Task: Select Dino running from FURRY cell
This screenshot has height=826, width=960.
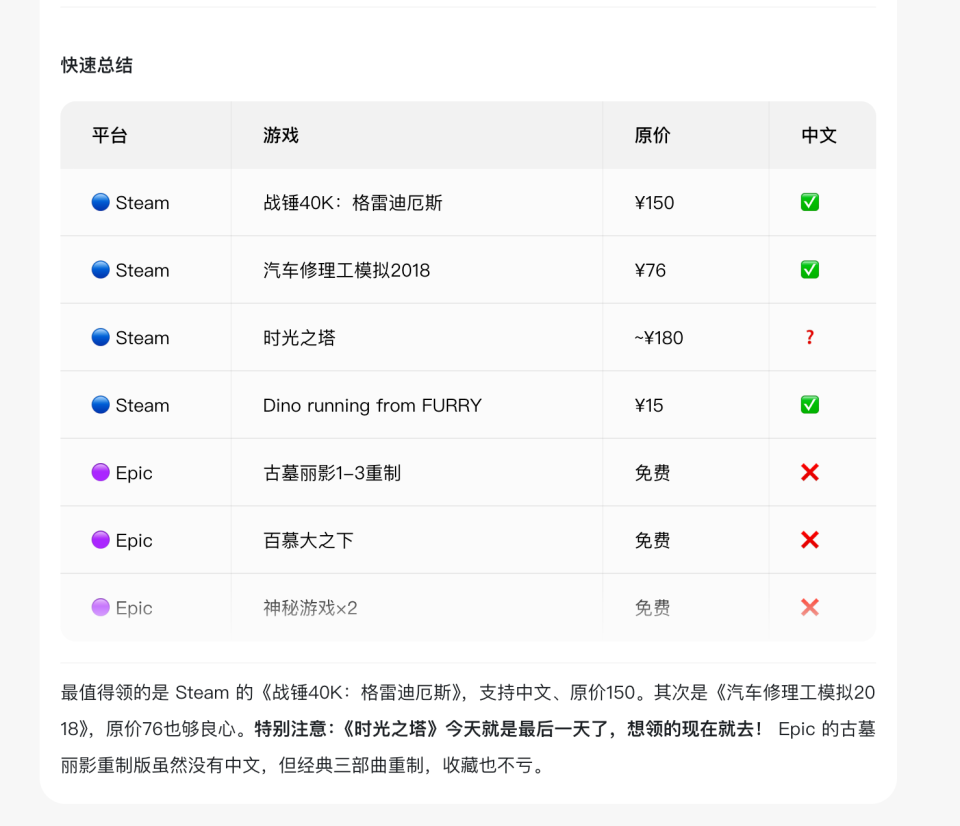Action: point(372,405)
